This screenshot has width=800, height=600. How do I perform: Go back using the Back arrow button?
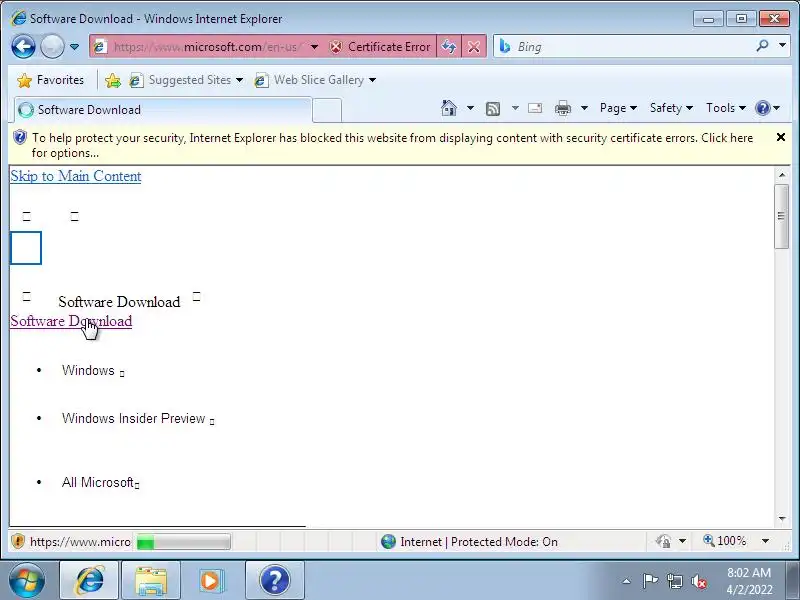[23, 47]
